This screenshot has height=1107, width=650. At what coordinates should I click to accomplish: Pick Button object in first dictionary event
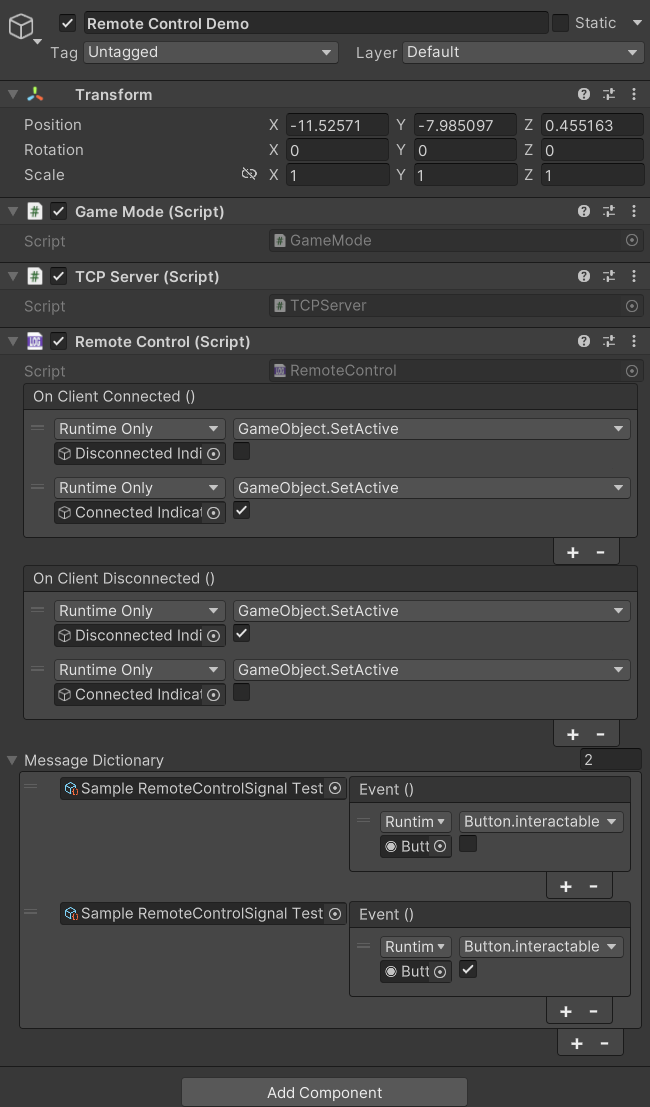click(x=440, y=846)
